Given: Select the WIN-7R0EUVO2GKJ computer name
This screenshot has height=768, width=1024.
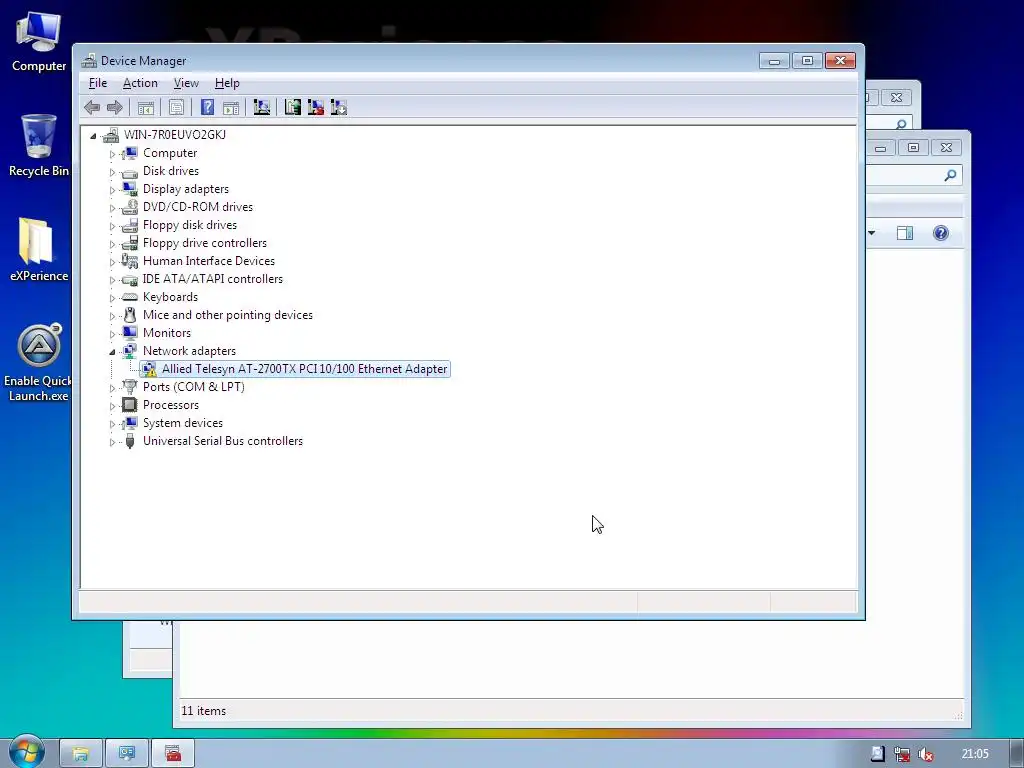Looking at the screenshot, I should [175, 135].
